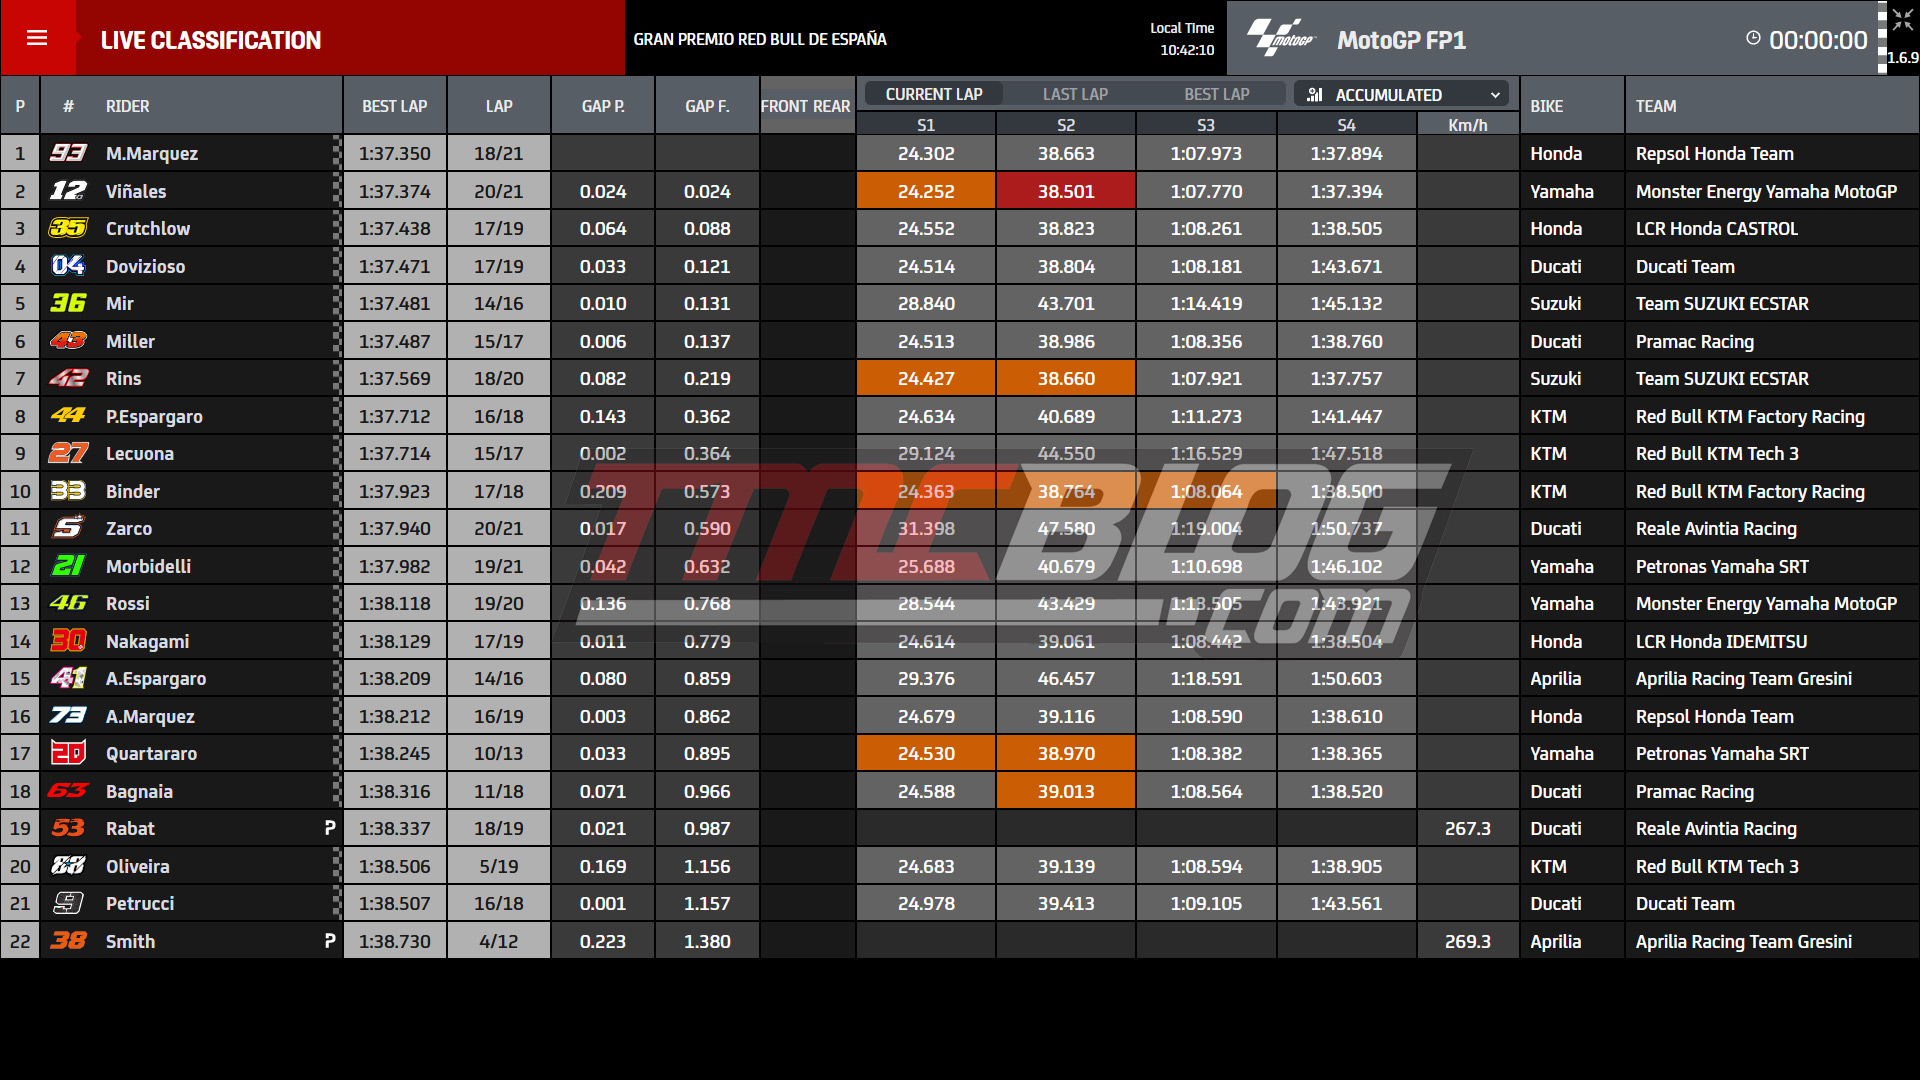Click Smith's pit status P marker
This screenshot has width=1920, height=1080.
(329, 941)
